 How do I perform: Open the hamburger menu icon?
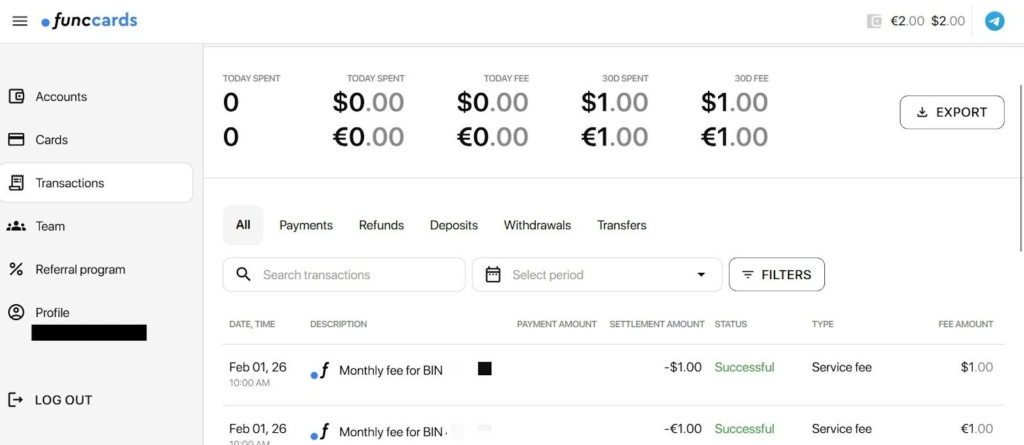[20, 21]
